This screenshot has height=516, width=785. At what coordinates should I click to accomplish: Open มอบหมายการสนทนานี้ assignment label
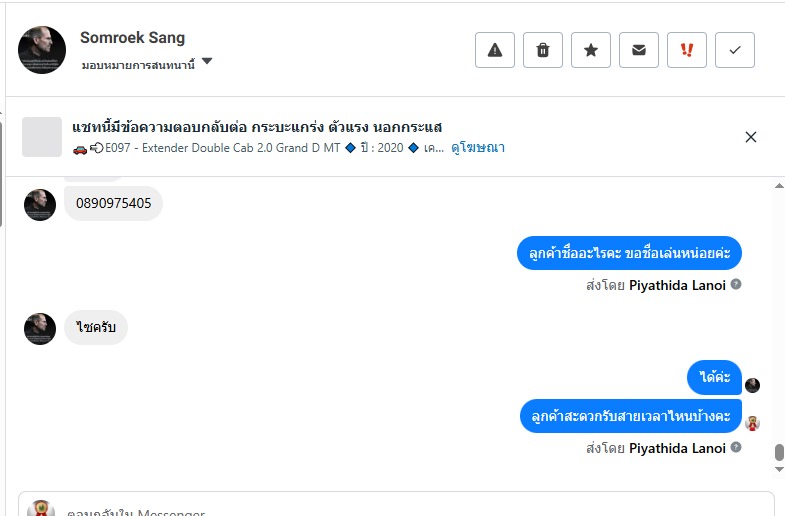[138, 64]
